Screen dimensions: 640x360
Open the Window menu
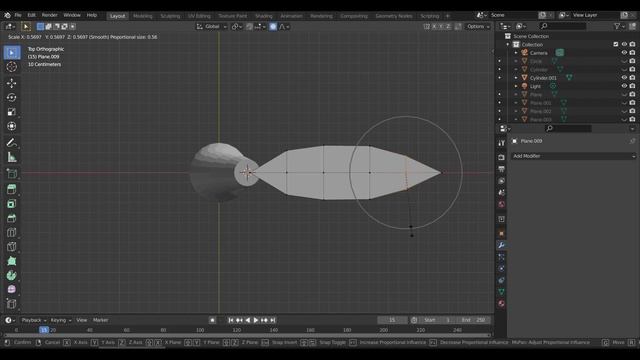pyautogui.click(x=72, y=15)
